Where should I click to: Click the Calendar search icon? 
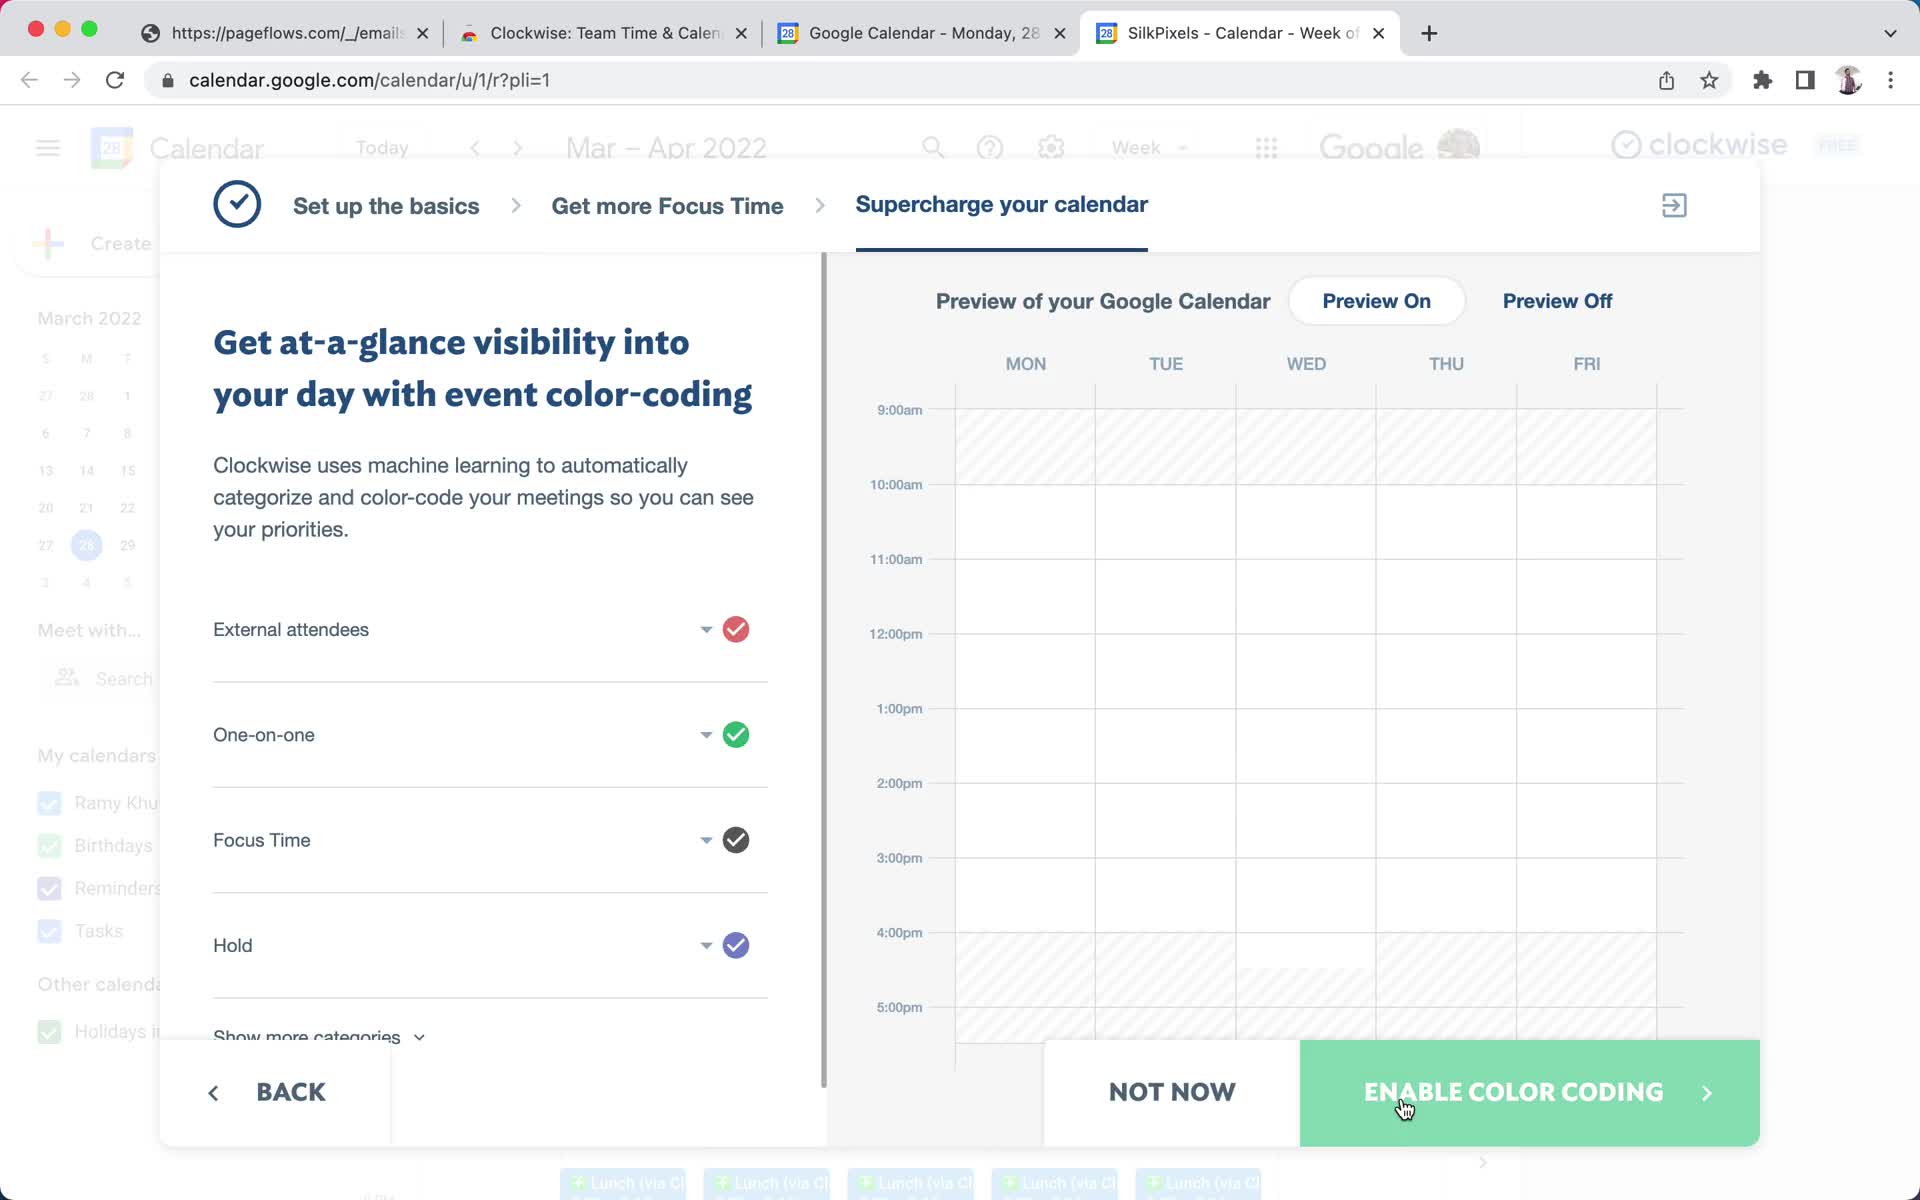934,147
